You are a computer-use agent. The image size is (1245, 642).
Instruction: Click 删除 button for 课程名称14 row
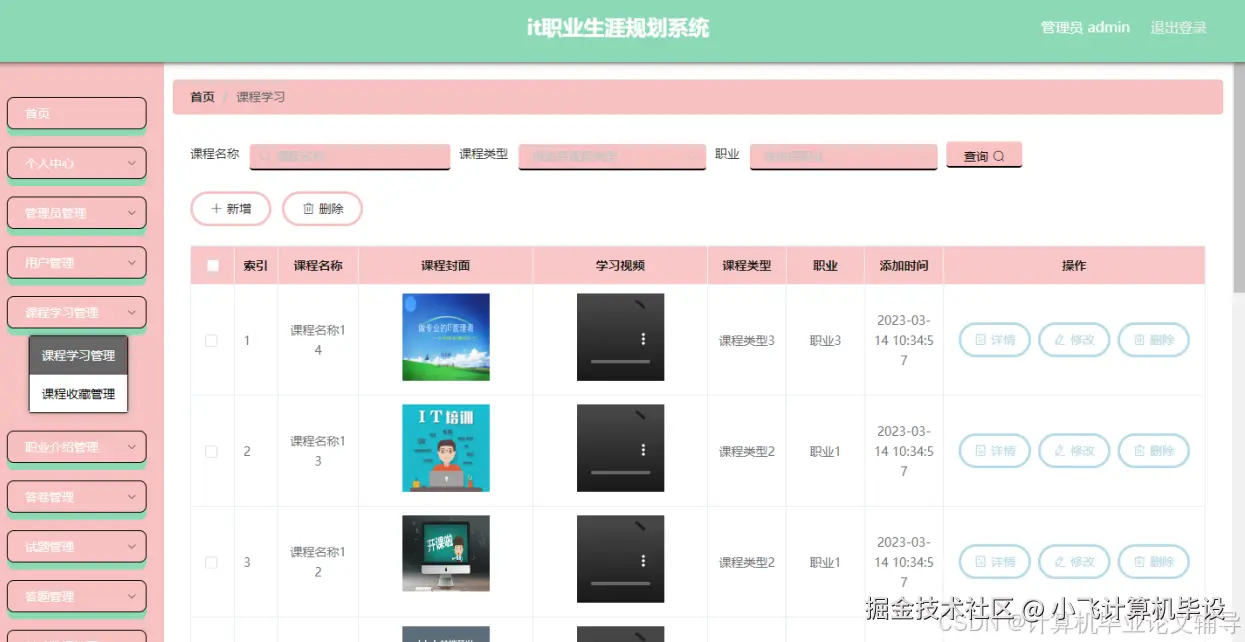point(1153,340)
